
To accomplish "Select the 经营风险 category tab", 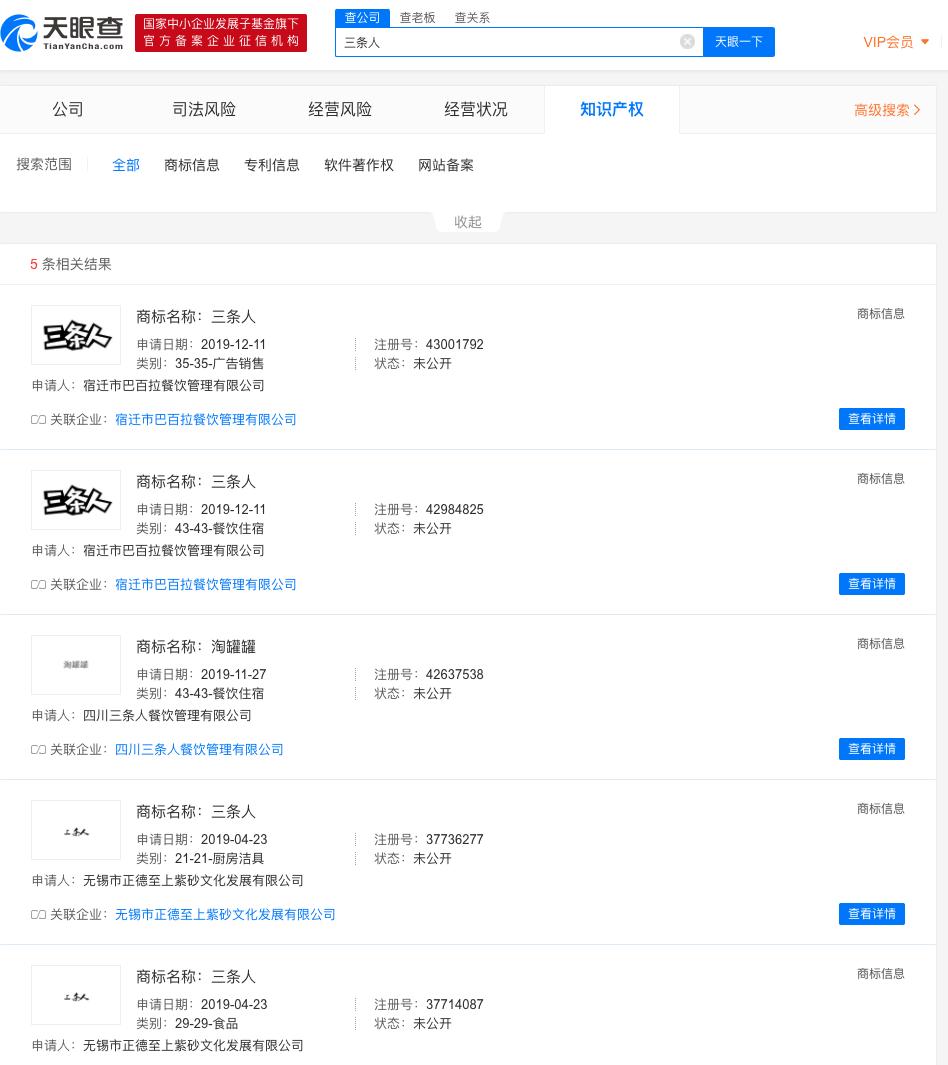I will (x=340, y=109).
